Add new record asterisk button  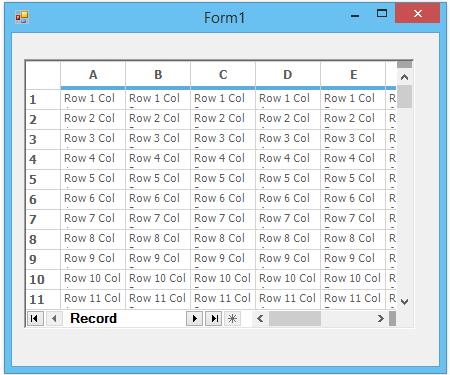point(232,319)
